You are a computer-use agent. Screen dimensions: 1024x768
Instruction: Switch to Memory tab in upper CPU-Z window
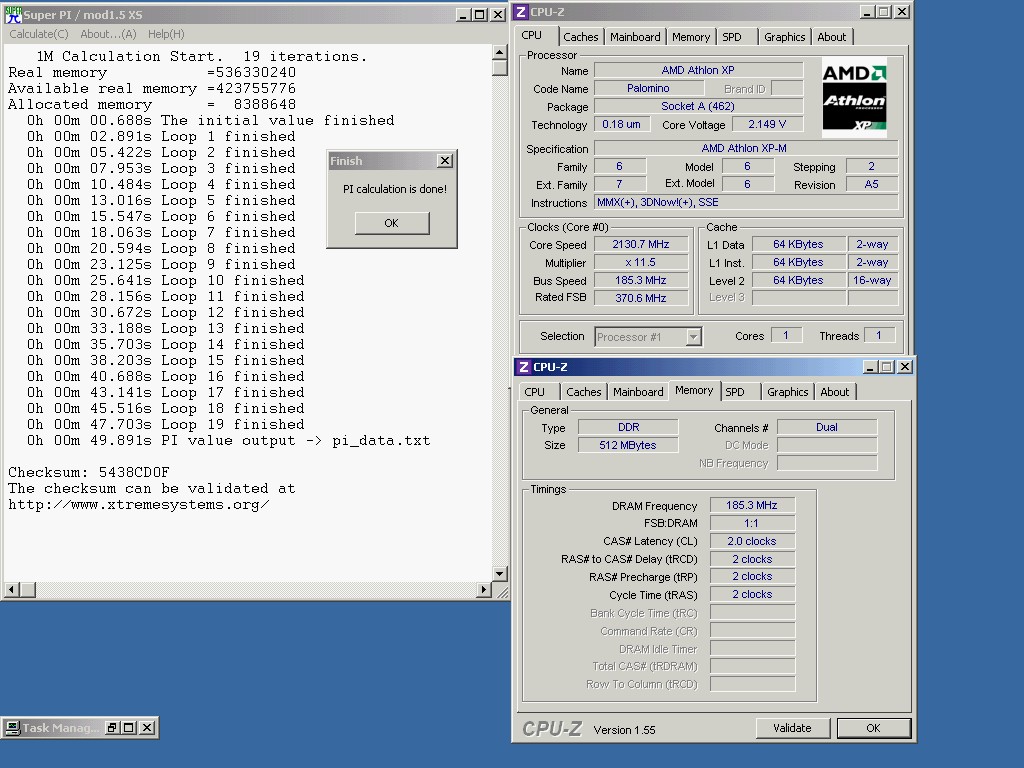pyautogui.click(x=690, y=37)
